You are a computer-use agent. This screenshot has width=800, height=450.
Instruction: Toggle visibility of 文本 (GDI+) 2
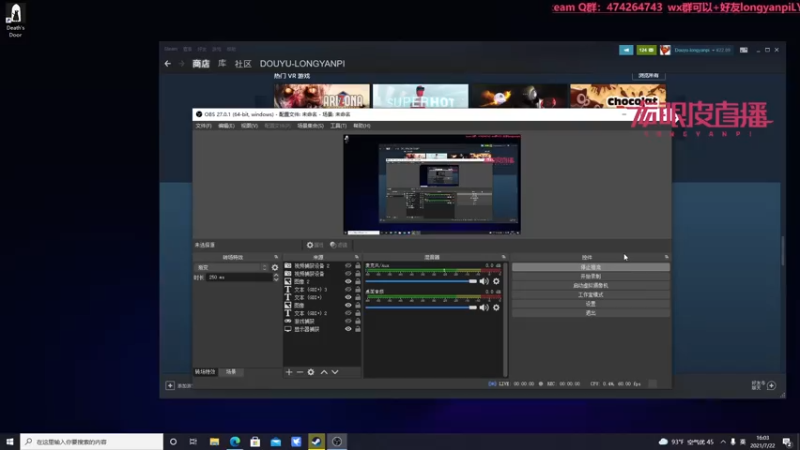(348, 313)
